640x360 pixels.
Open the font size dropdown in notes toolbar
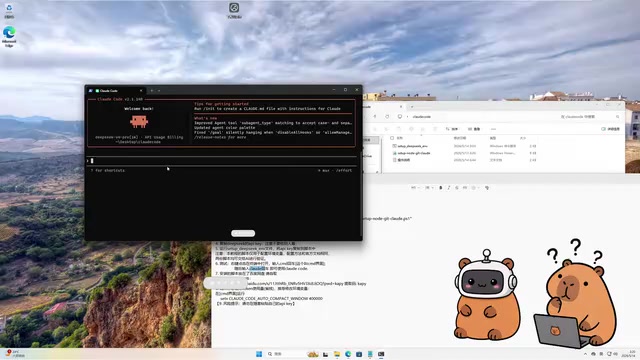428,188
